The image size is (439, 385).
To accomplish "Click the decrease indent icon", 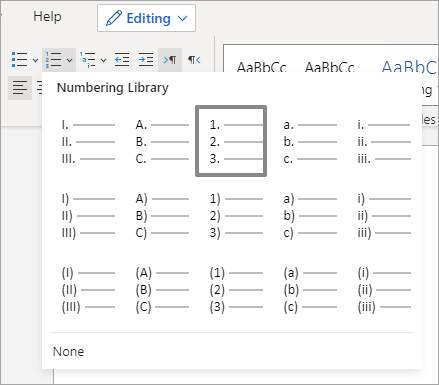I will tap(122, 60).
